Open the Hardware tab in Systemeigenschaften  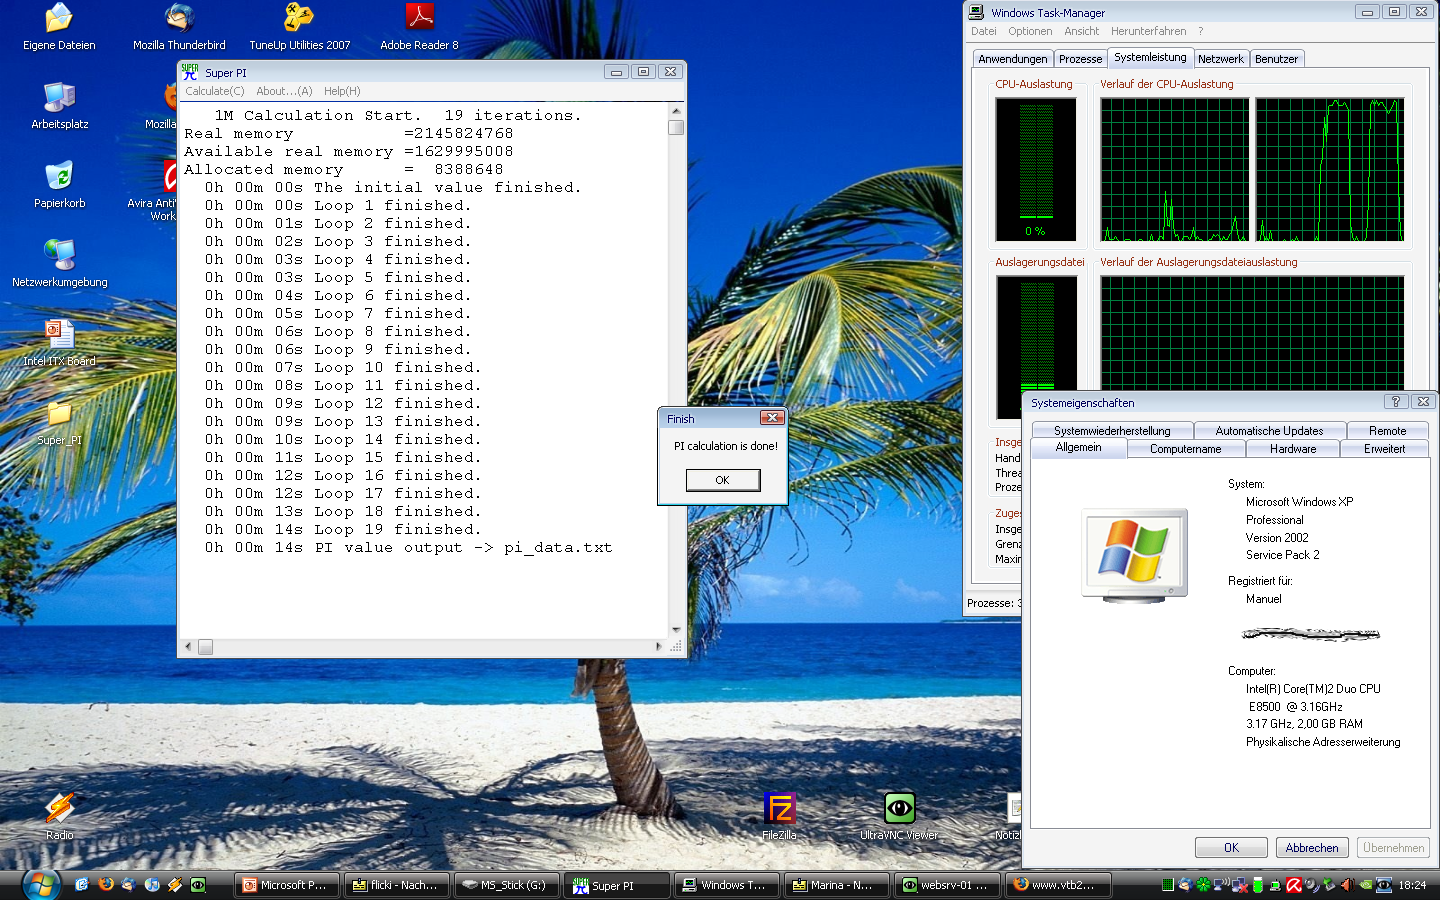tap(1292, 449)
